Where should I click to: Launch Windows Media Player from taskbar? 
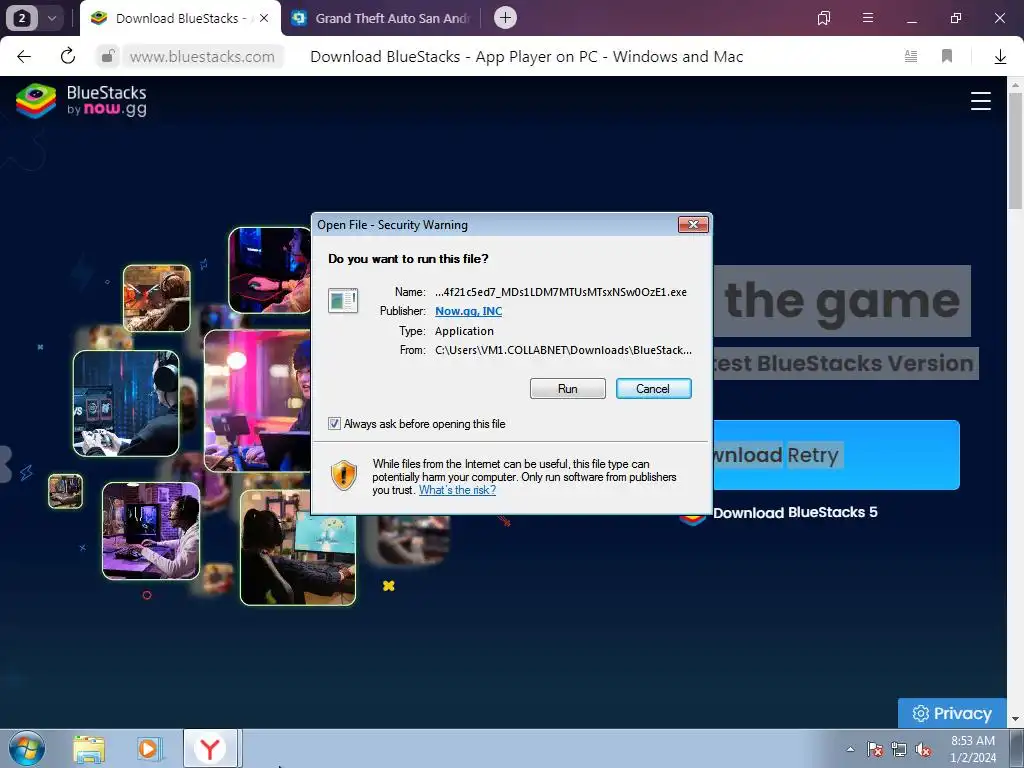pyautogui.click(x=149, y=749)
